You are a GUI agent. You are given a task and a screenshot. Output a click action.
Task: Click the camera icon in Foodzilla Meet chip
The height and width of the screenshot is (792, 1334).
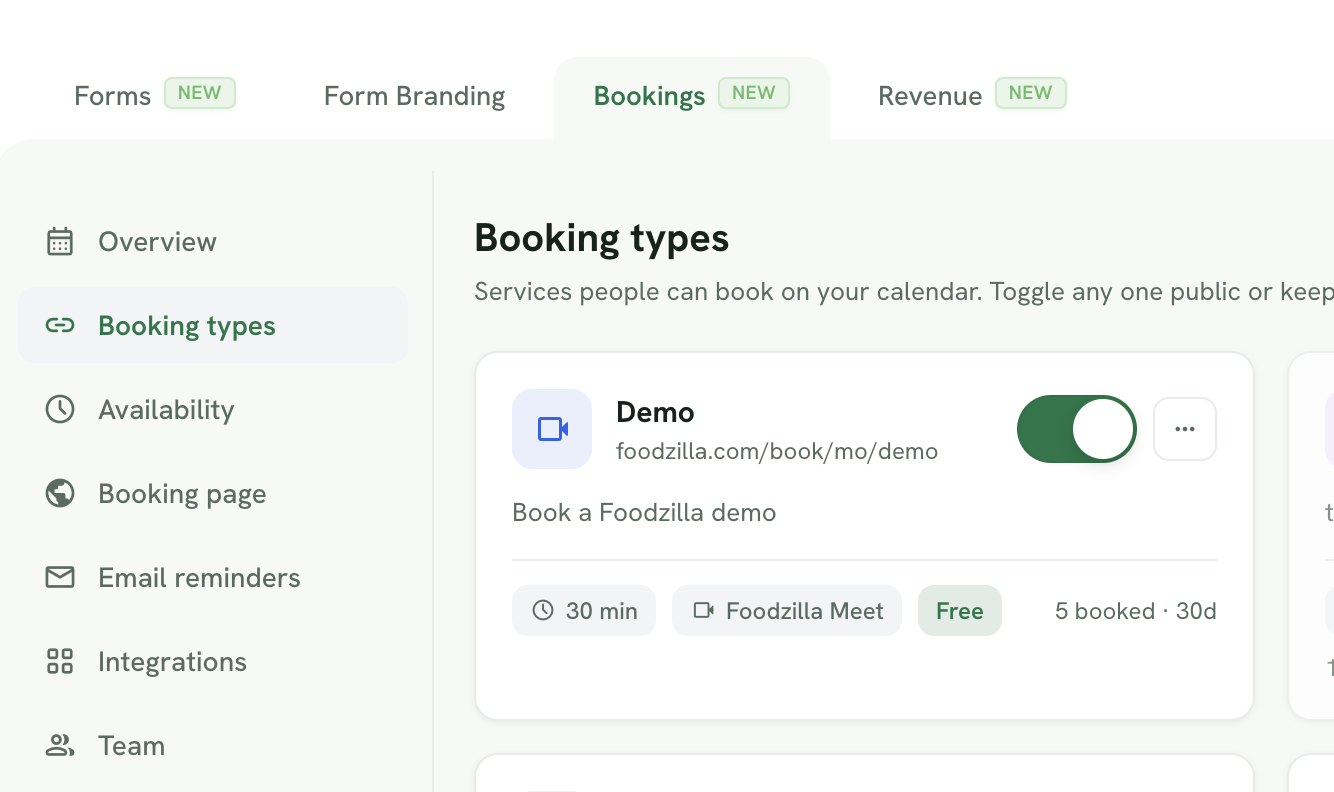coord(704,611)
